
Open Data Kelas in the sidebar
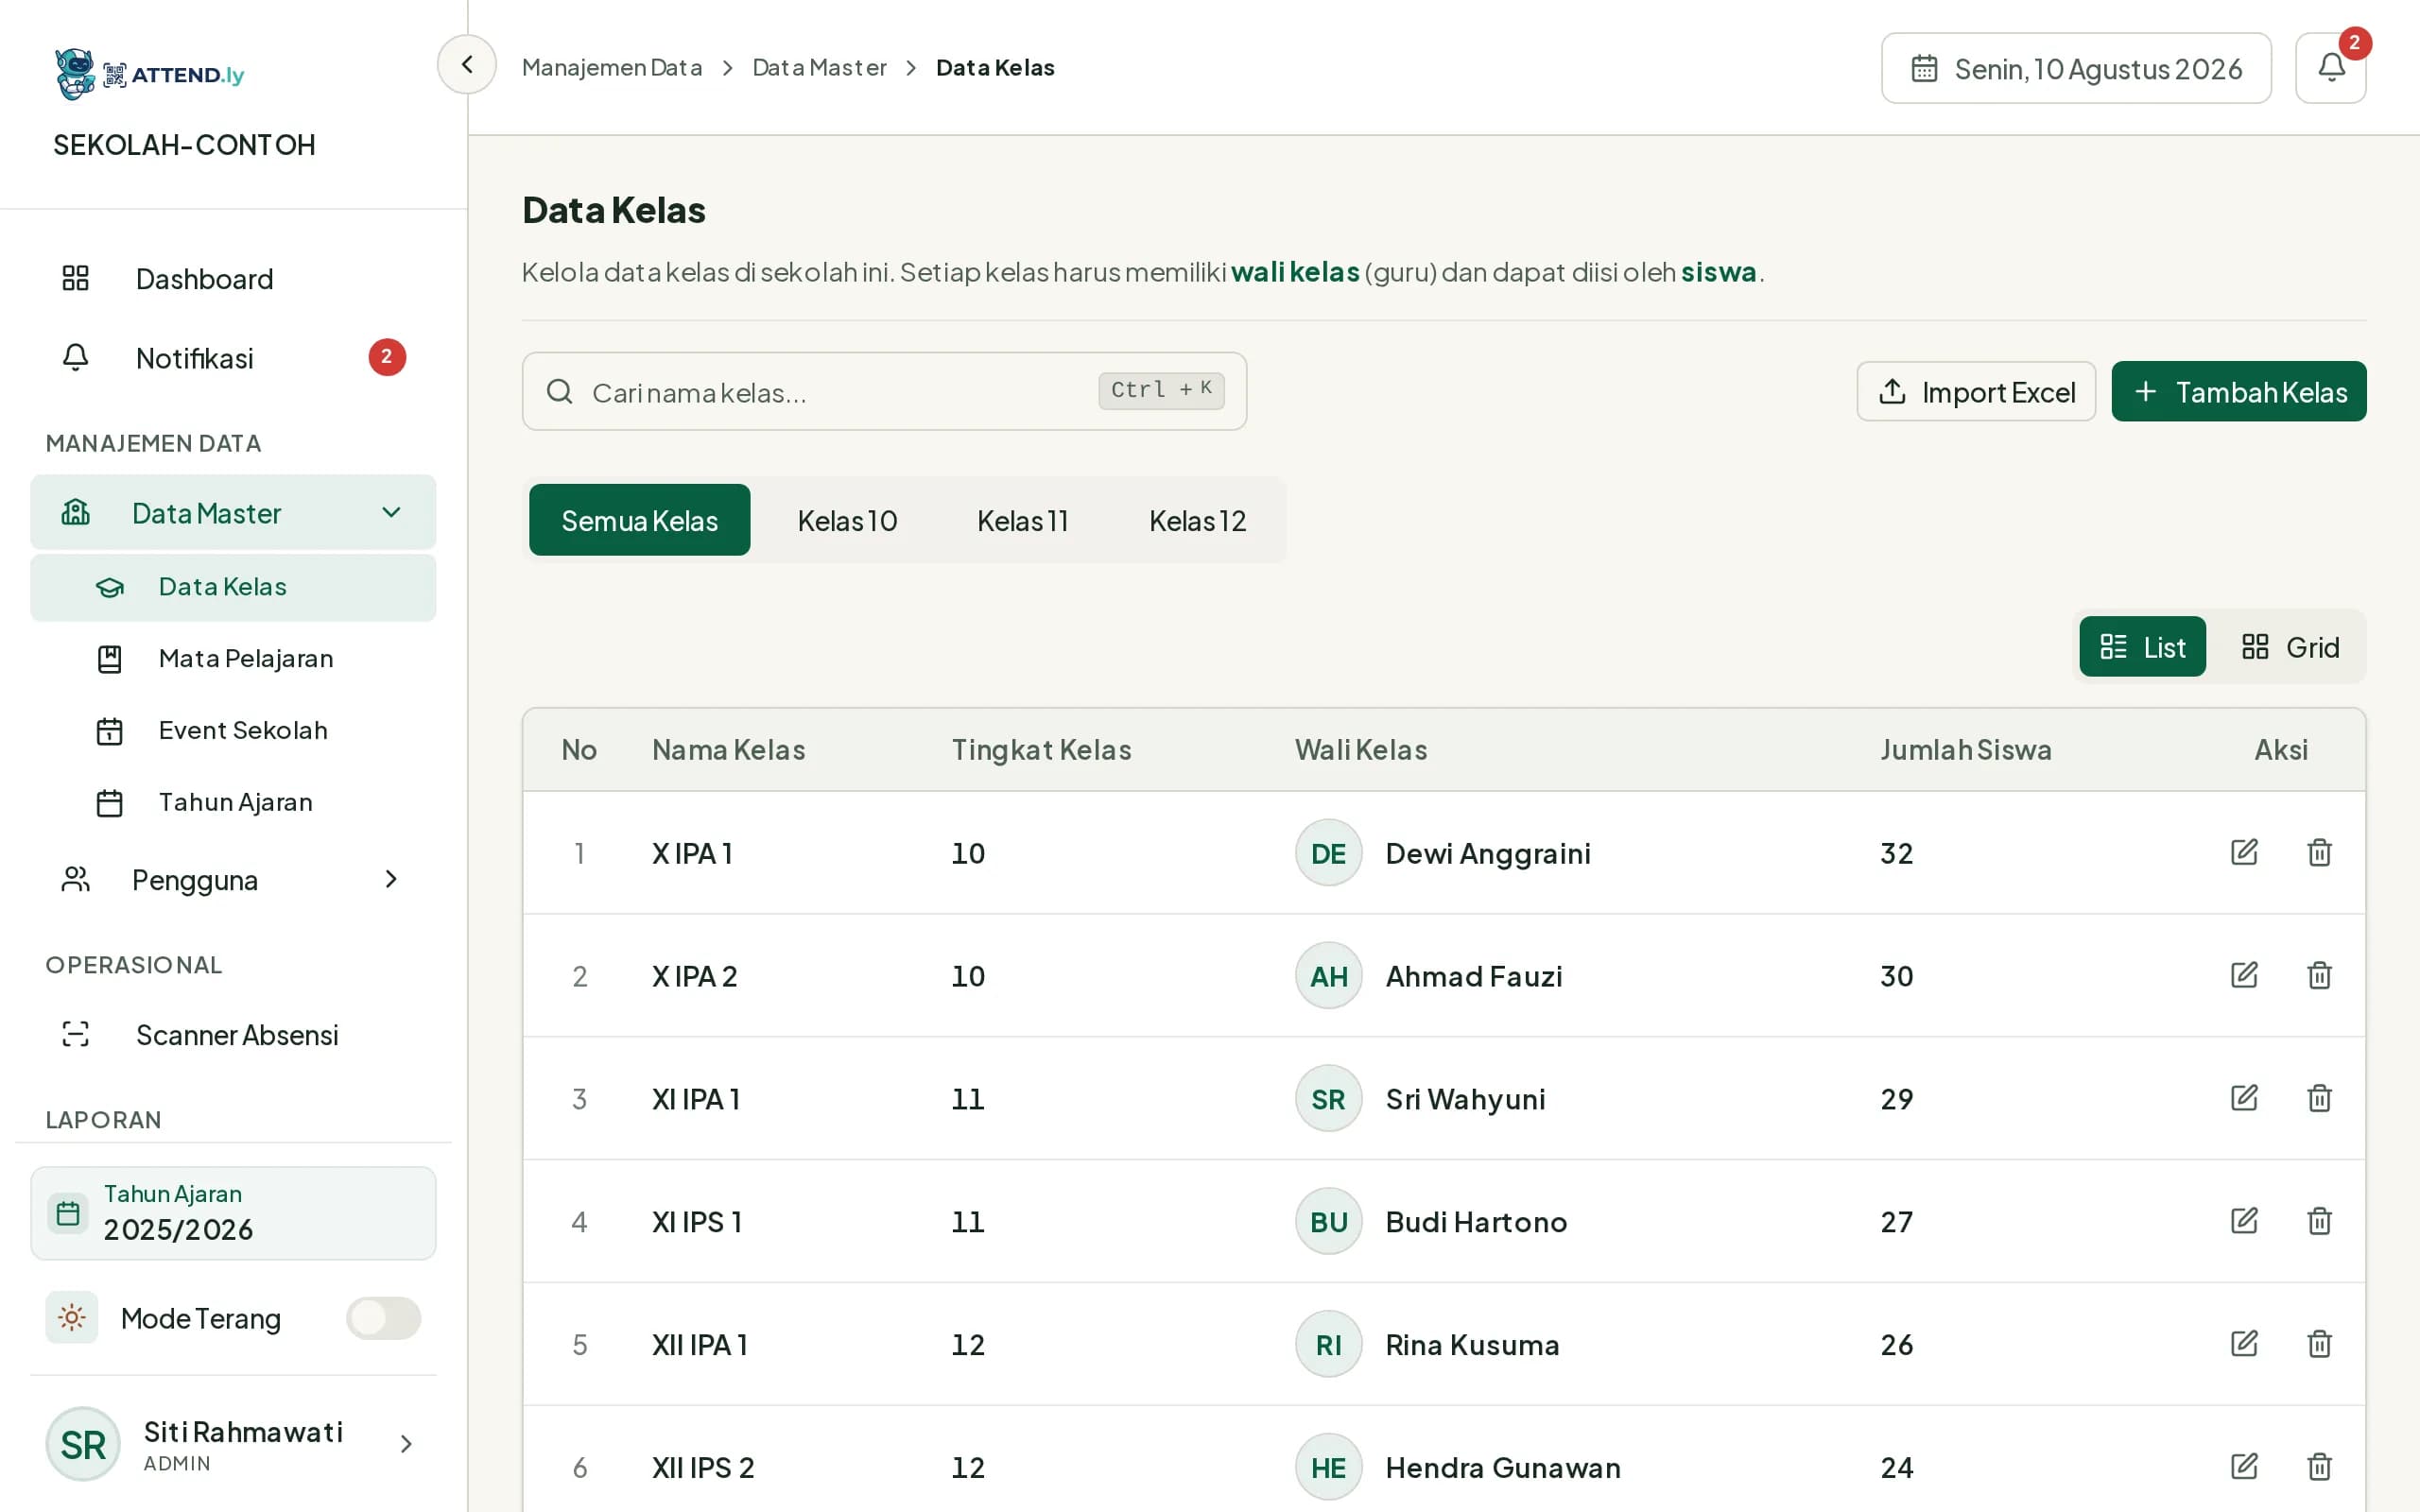click(233, 587)
